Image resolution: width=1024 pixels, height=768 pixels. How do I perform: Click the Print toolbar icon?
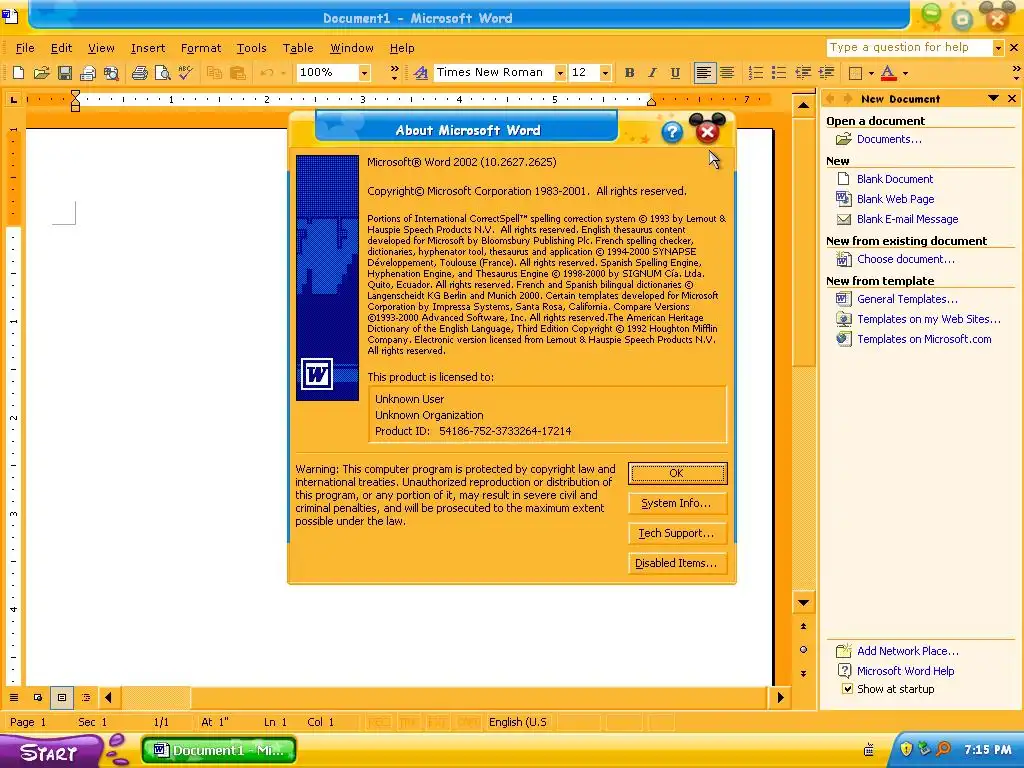pos(139,72)
